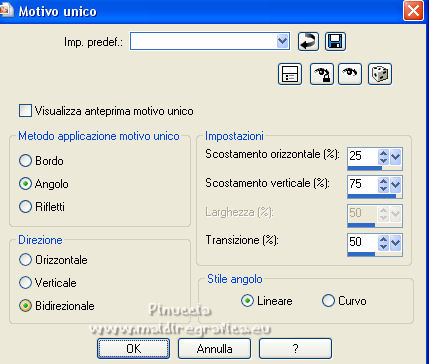Randomize parameters with the dice icon
Viewport: 429px width, 364px height.
[x=380, y=74]
